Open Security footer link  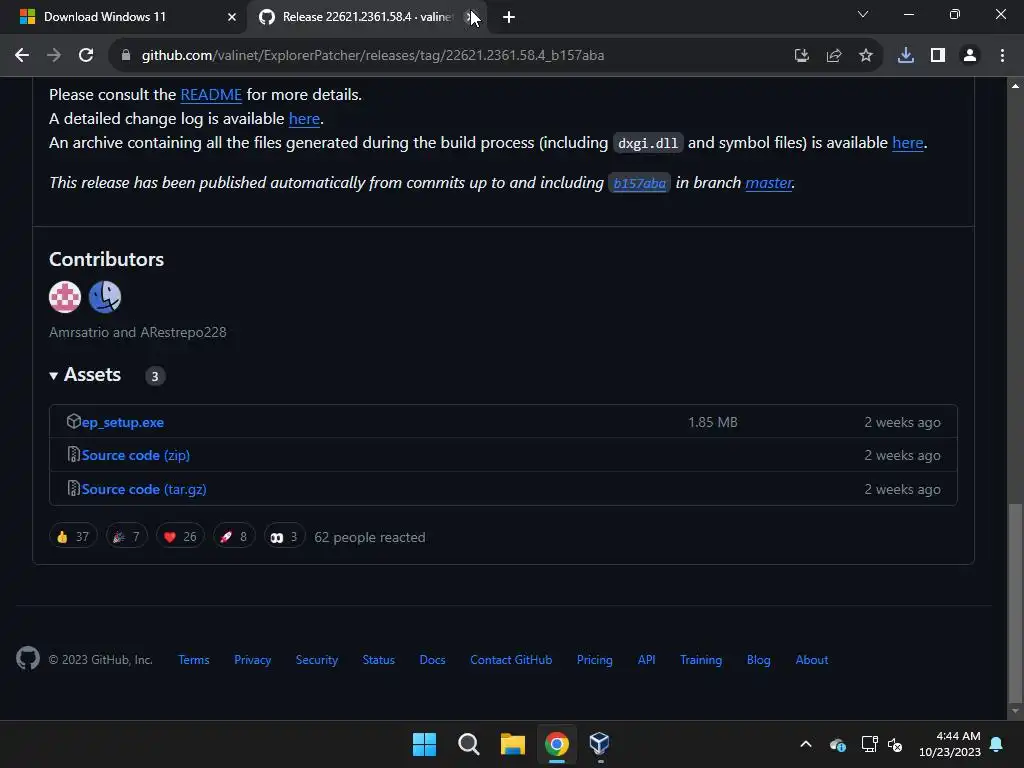pos(317,660)
